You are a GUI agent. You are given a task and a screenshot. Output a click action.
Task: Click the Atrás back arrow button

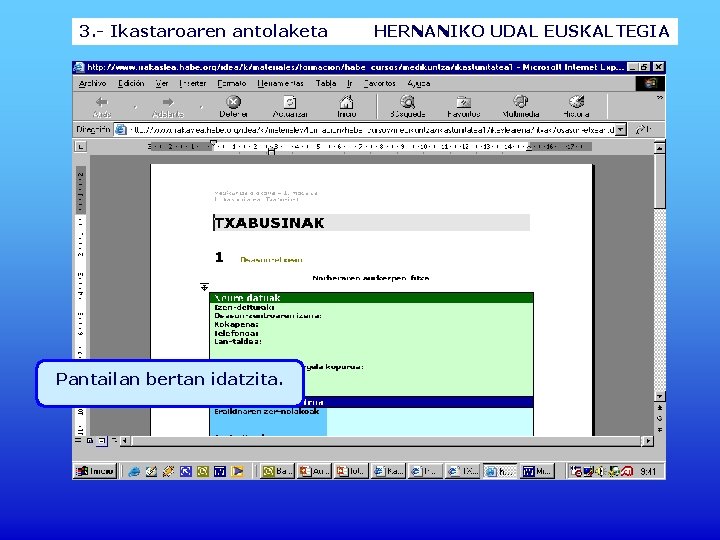tap(101, 107)
